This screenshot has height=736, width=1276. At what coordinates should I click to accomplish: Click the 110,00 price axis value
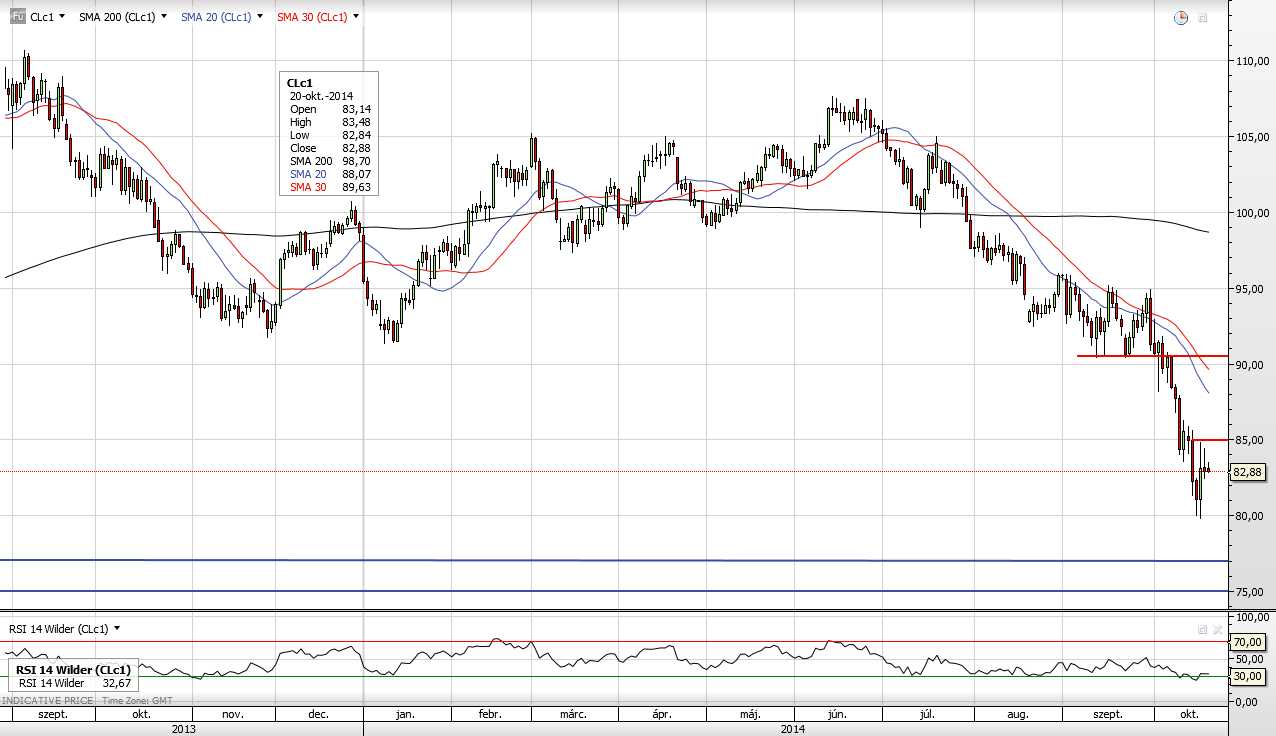(1251, 61)
